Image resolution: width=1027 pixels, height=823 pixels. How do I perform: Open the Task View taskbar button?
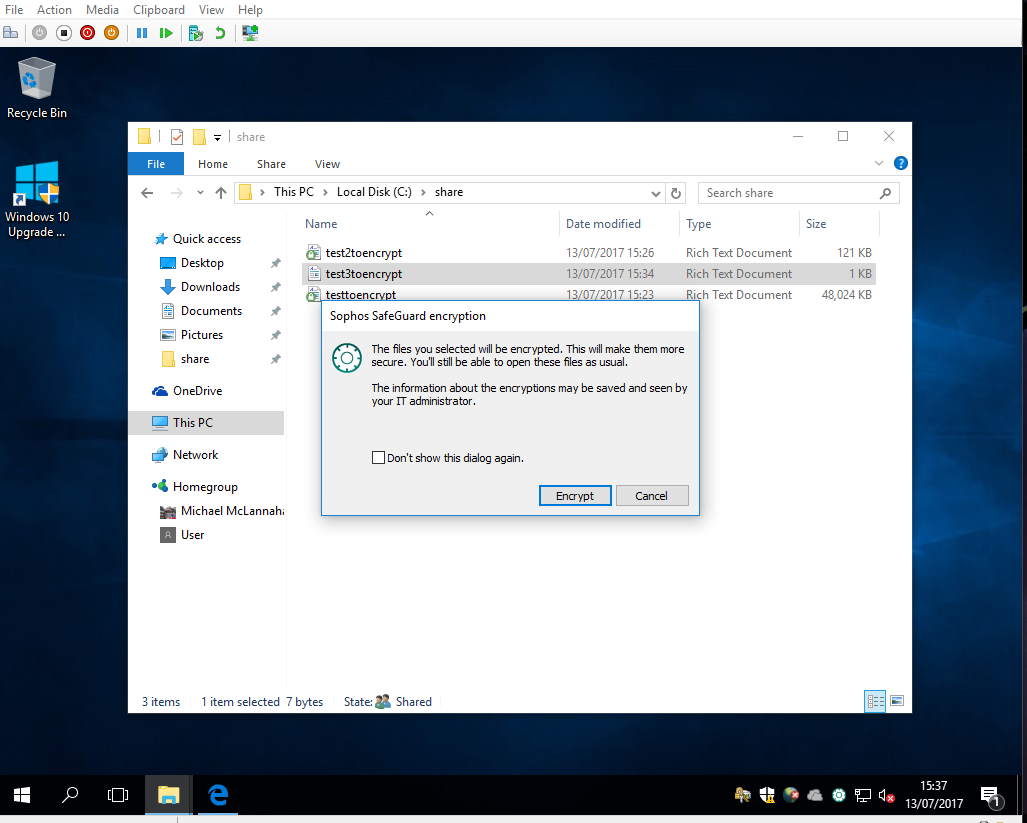tap(118, 795)
